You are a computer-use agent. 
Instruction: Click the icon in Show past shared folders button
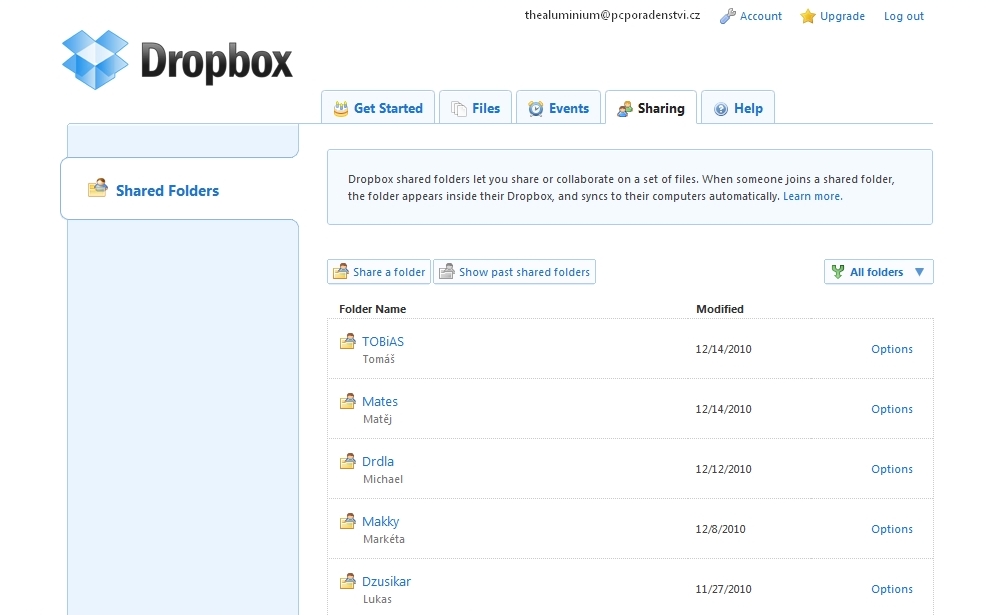tap(447, 271)
